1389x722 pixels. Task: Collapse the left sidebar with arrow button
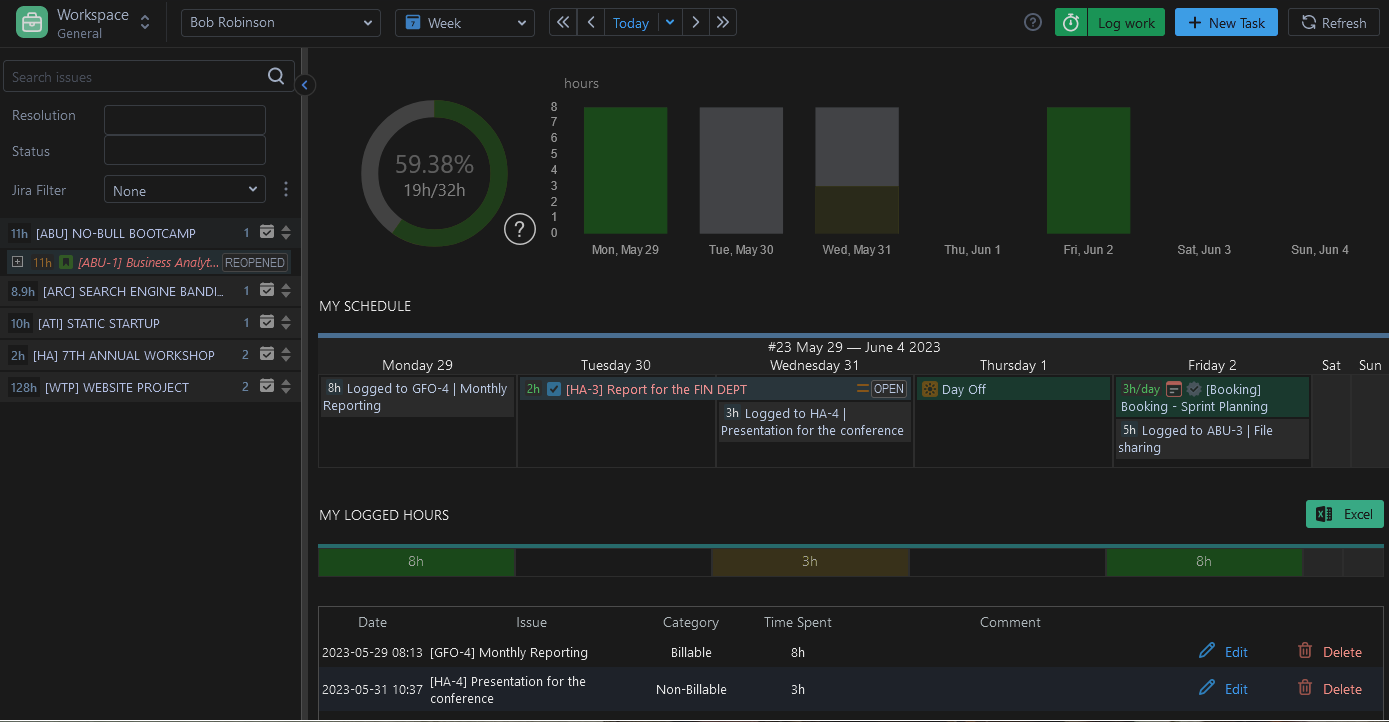point(305,85)
